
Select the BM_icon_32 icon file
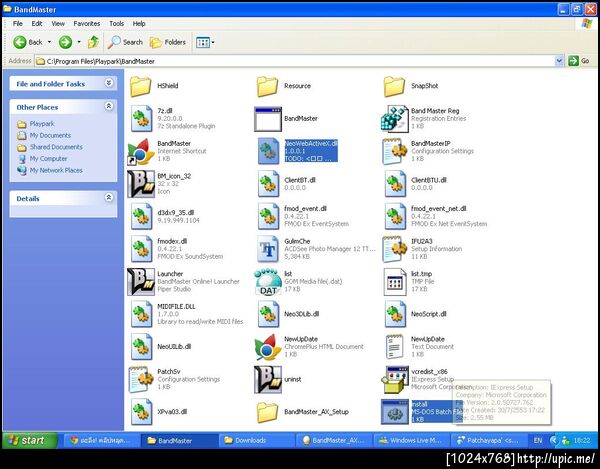141,184
